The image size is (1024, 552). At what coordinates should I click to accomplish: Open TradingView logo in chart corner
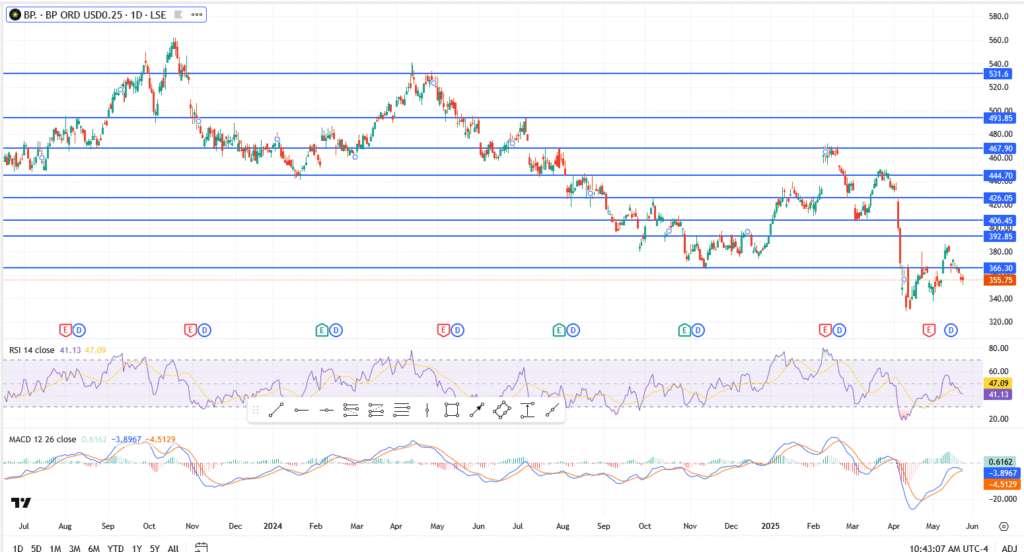pos(20,503)
